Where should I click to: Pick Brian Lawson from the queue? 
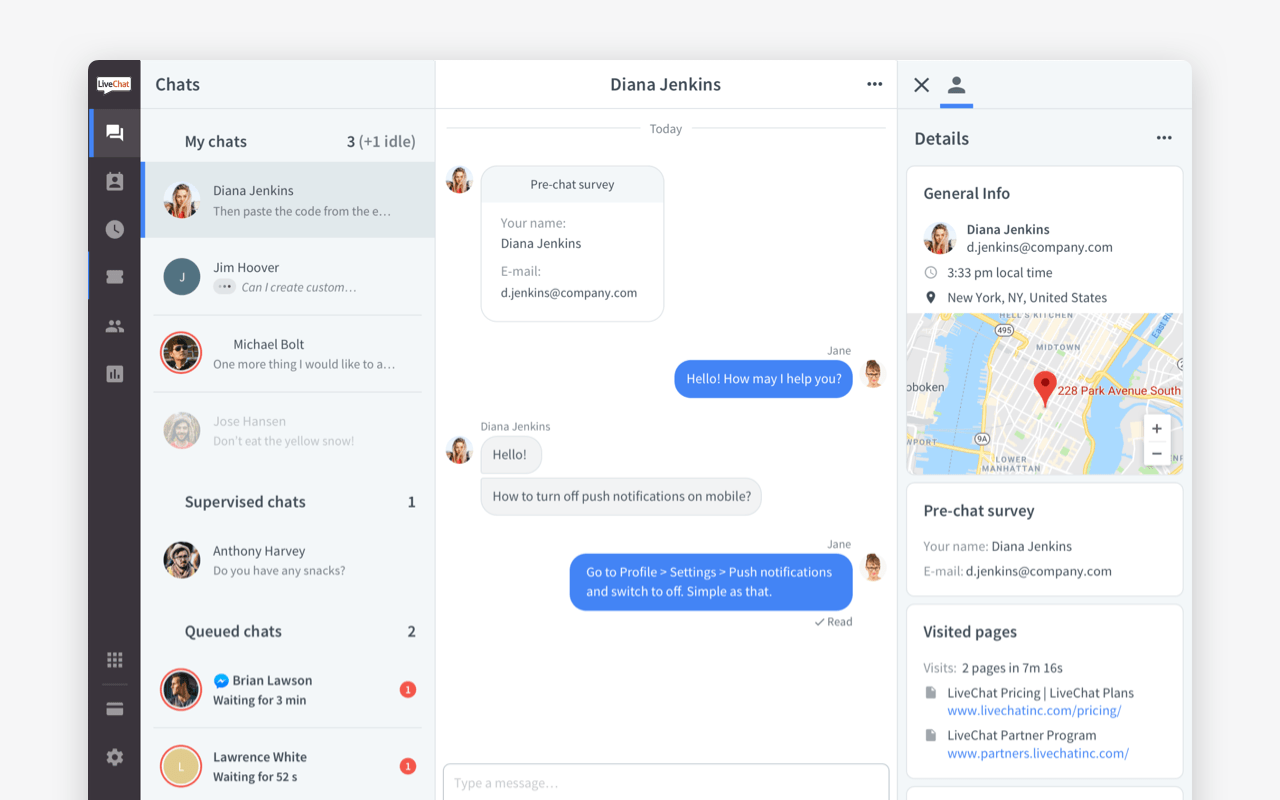click(x=288, y=690)
